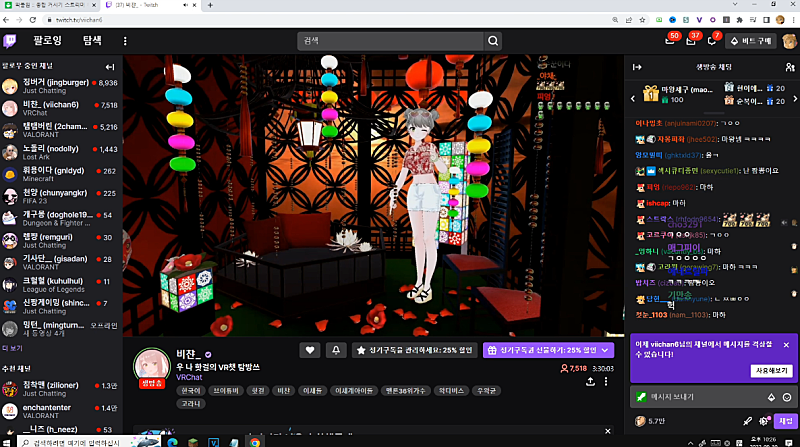Viewport: 800px width, 447px height.
Task: Click the share stream icon
Action: click(590, 381)
